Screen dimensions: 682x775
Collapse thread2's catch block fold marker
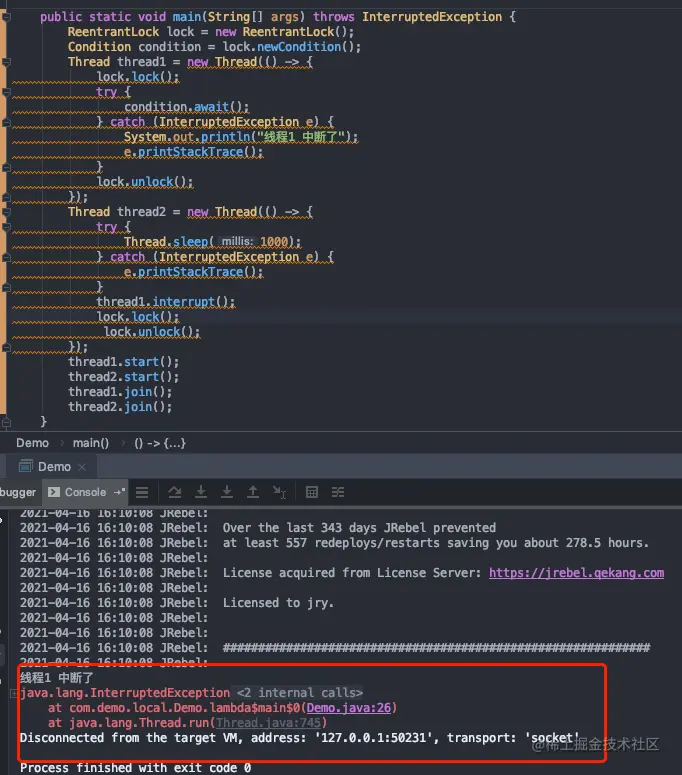(6, 257)
